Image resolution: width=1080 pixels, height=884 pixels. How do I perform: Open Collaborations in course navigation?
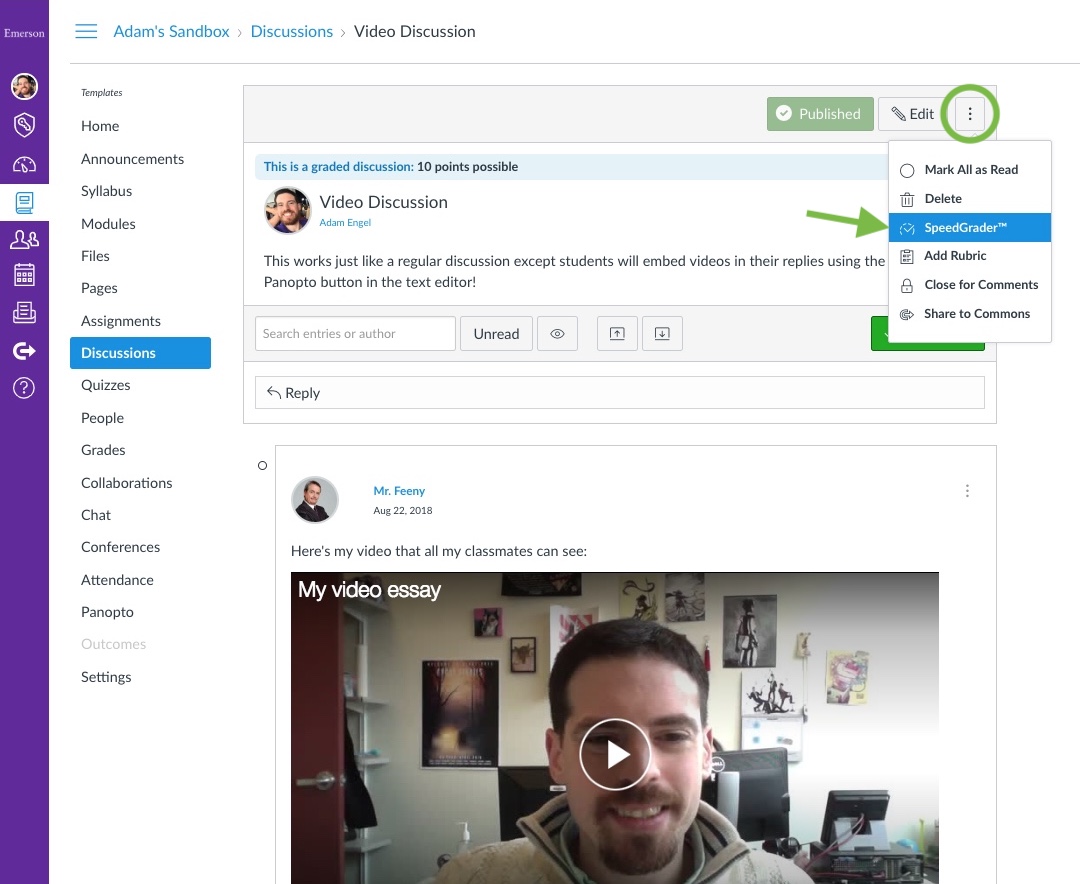127,483
